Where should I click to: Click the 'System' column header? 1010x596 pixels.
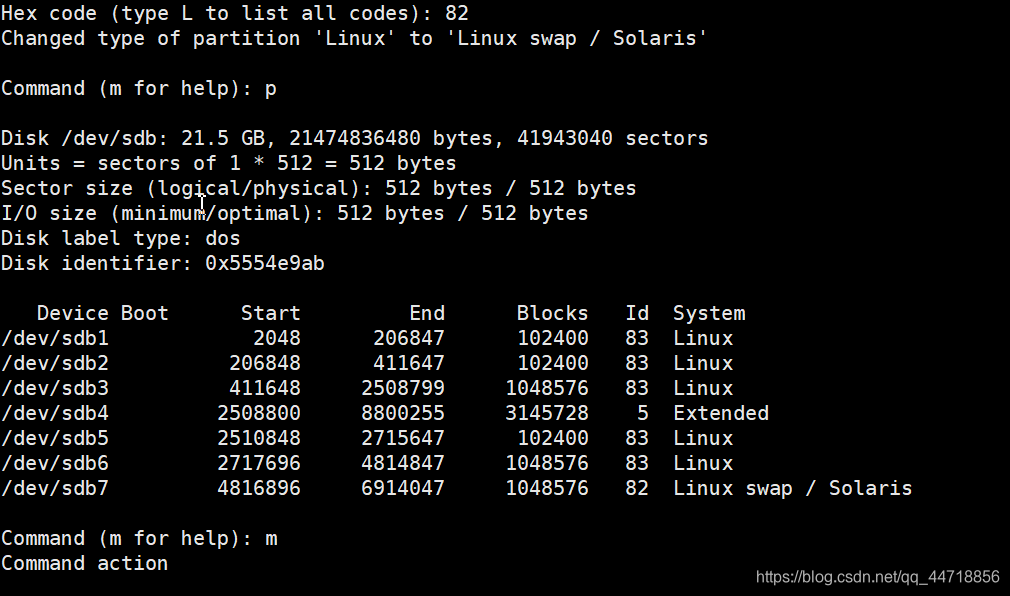pos(709,314)
